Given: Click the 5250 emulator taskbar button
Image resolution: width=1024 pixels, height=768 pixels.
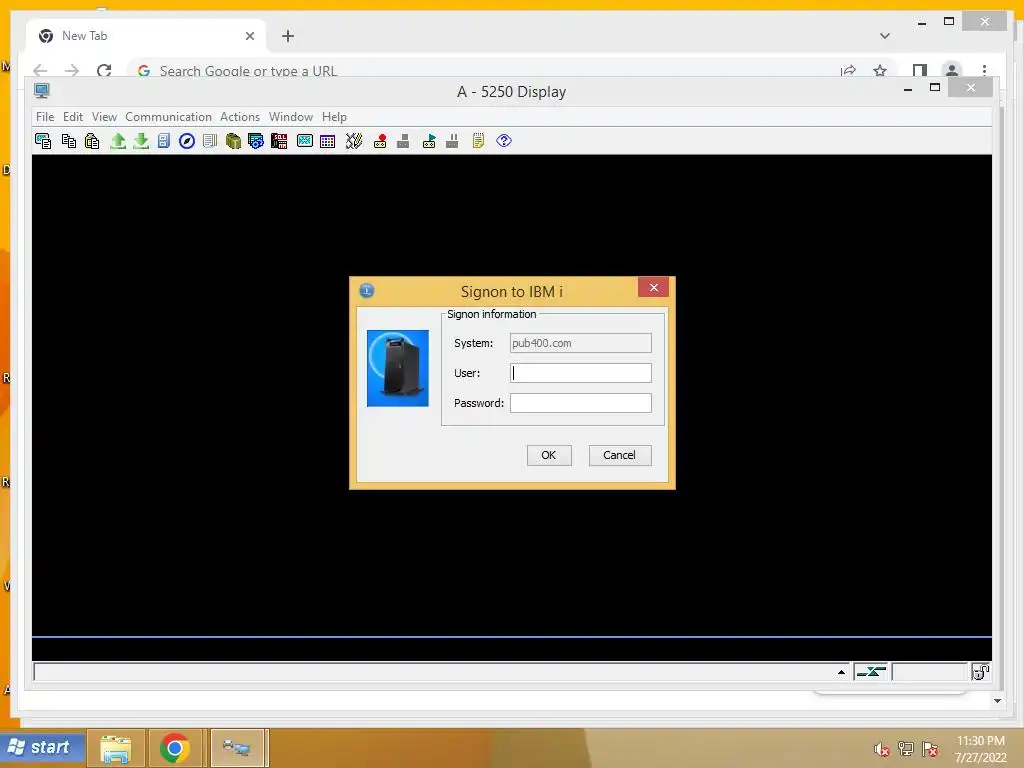Looking at the screenshot, I should [x=237, y=748].
